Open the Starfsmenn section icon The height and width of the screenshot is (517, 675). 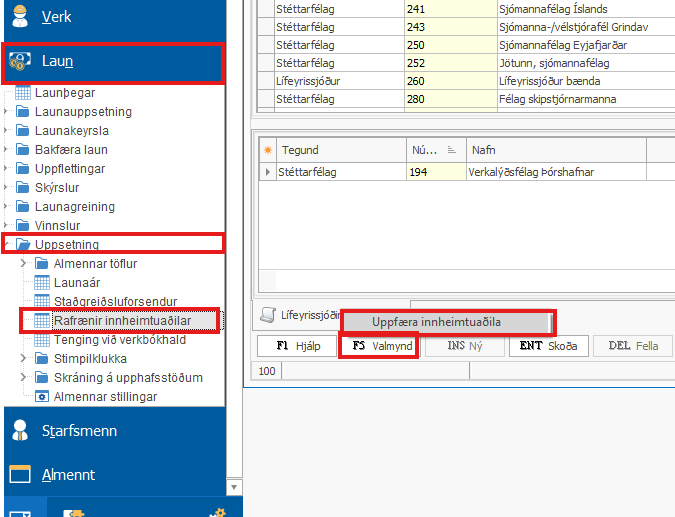[19, 431]
